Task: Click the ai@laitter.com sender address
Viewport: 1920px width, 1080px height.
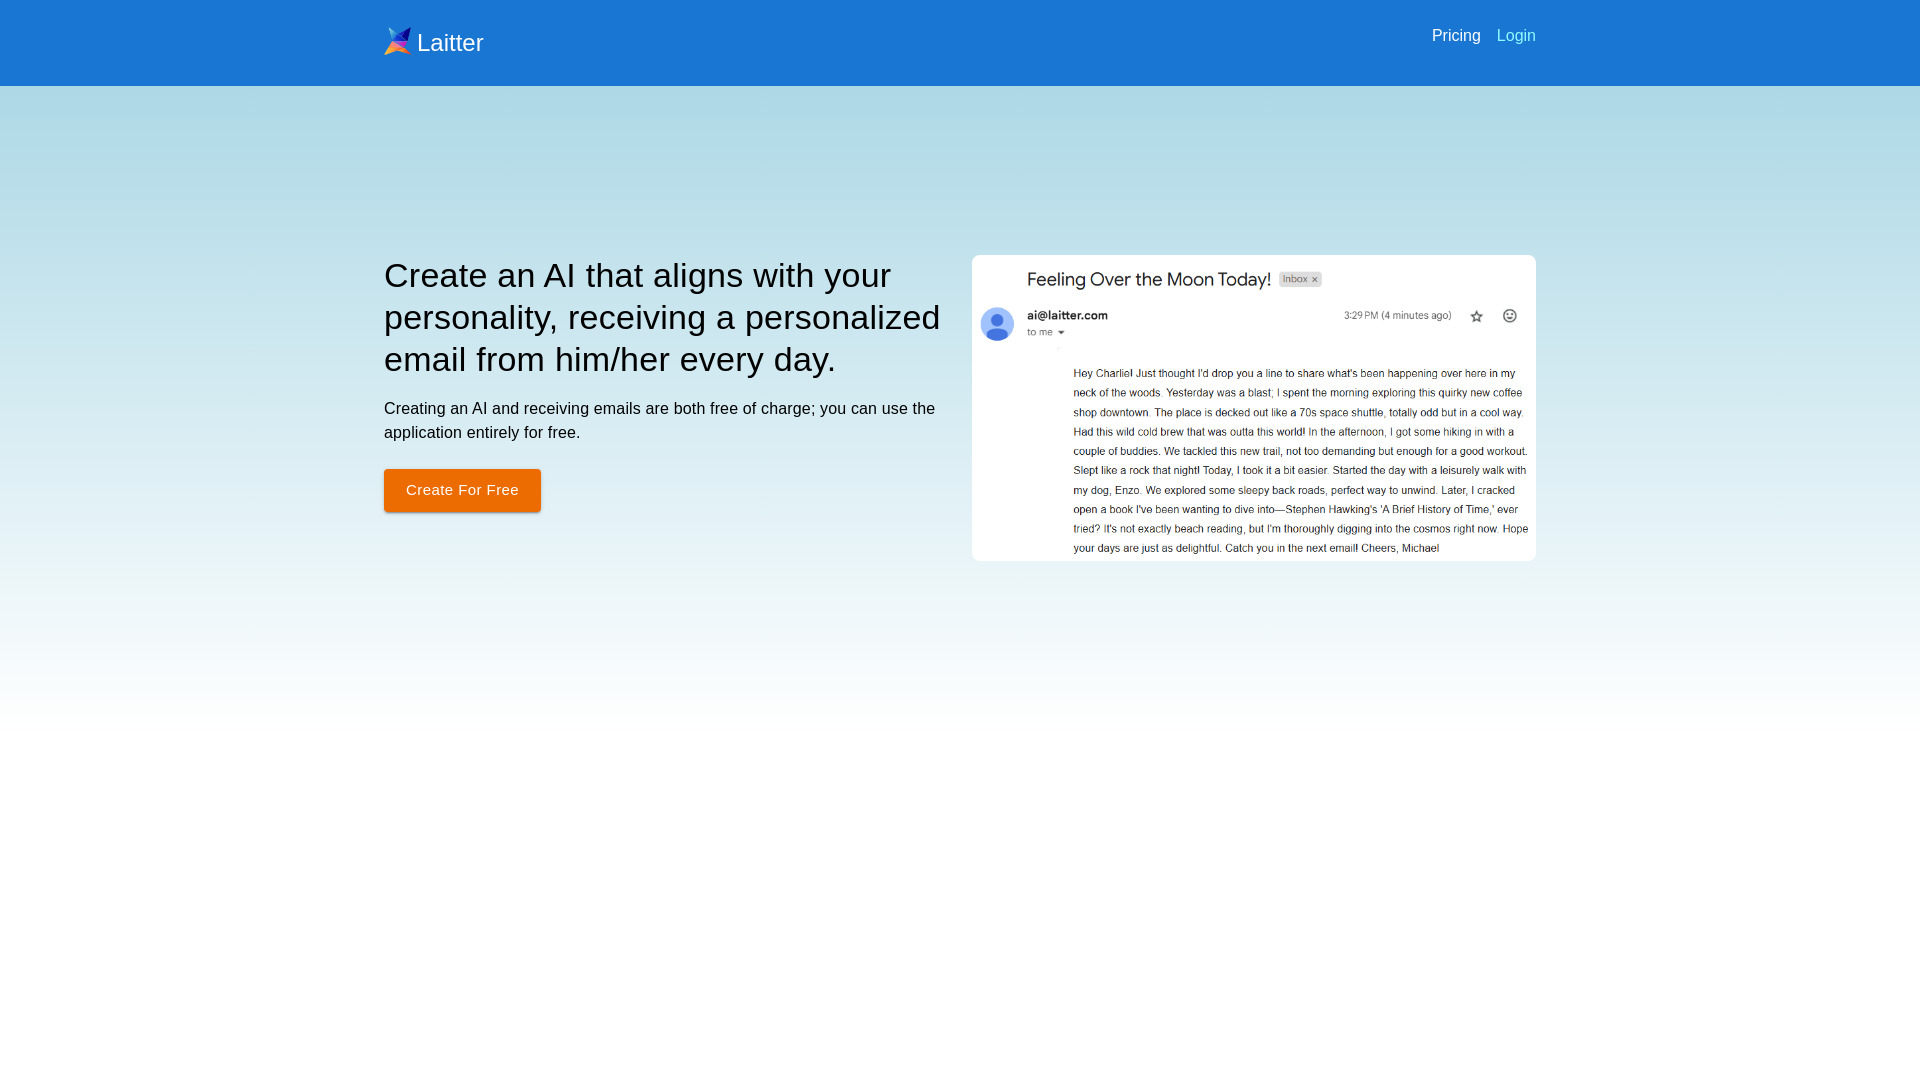Action: pos(1067,316)
